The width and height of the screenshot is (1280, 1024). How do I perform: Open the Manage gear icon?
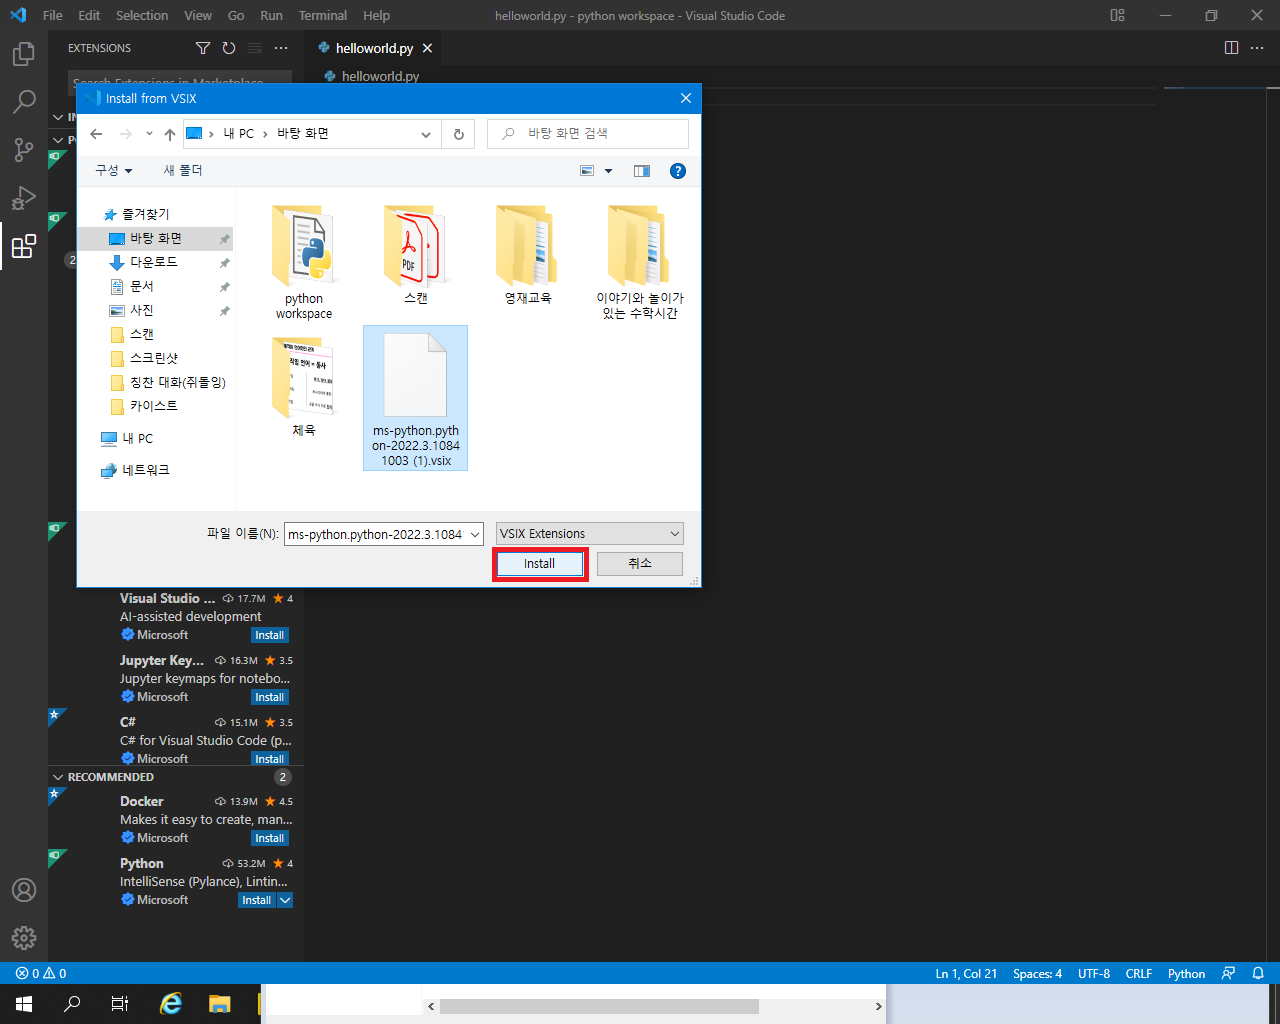click(24, 938)
